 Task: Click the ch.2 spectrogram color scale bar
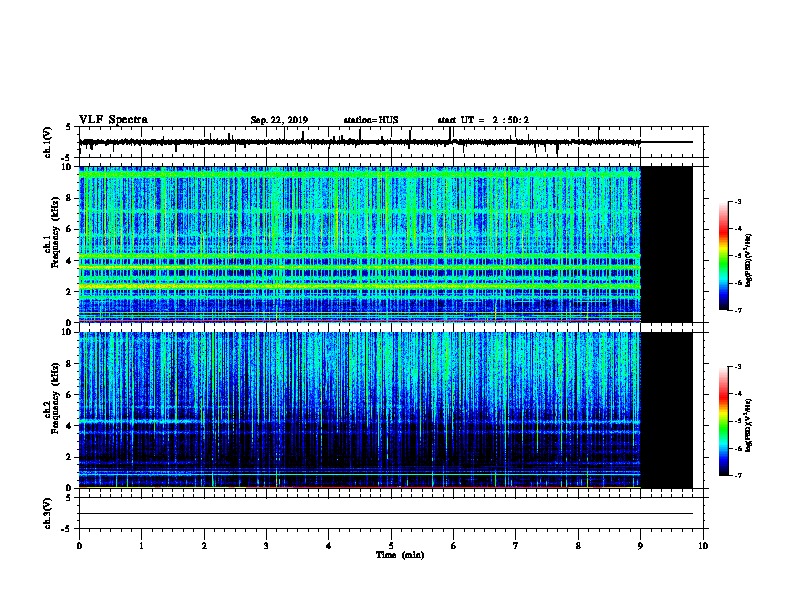point(723,421)
